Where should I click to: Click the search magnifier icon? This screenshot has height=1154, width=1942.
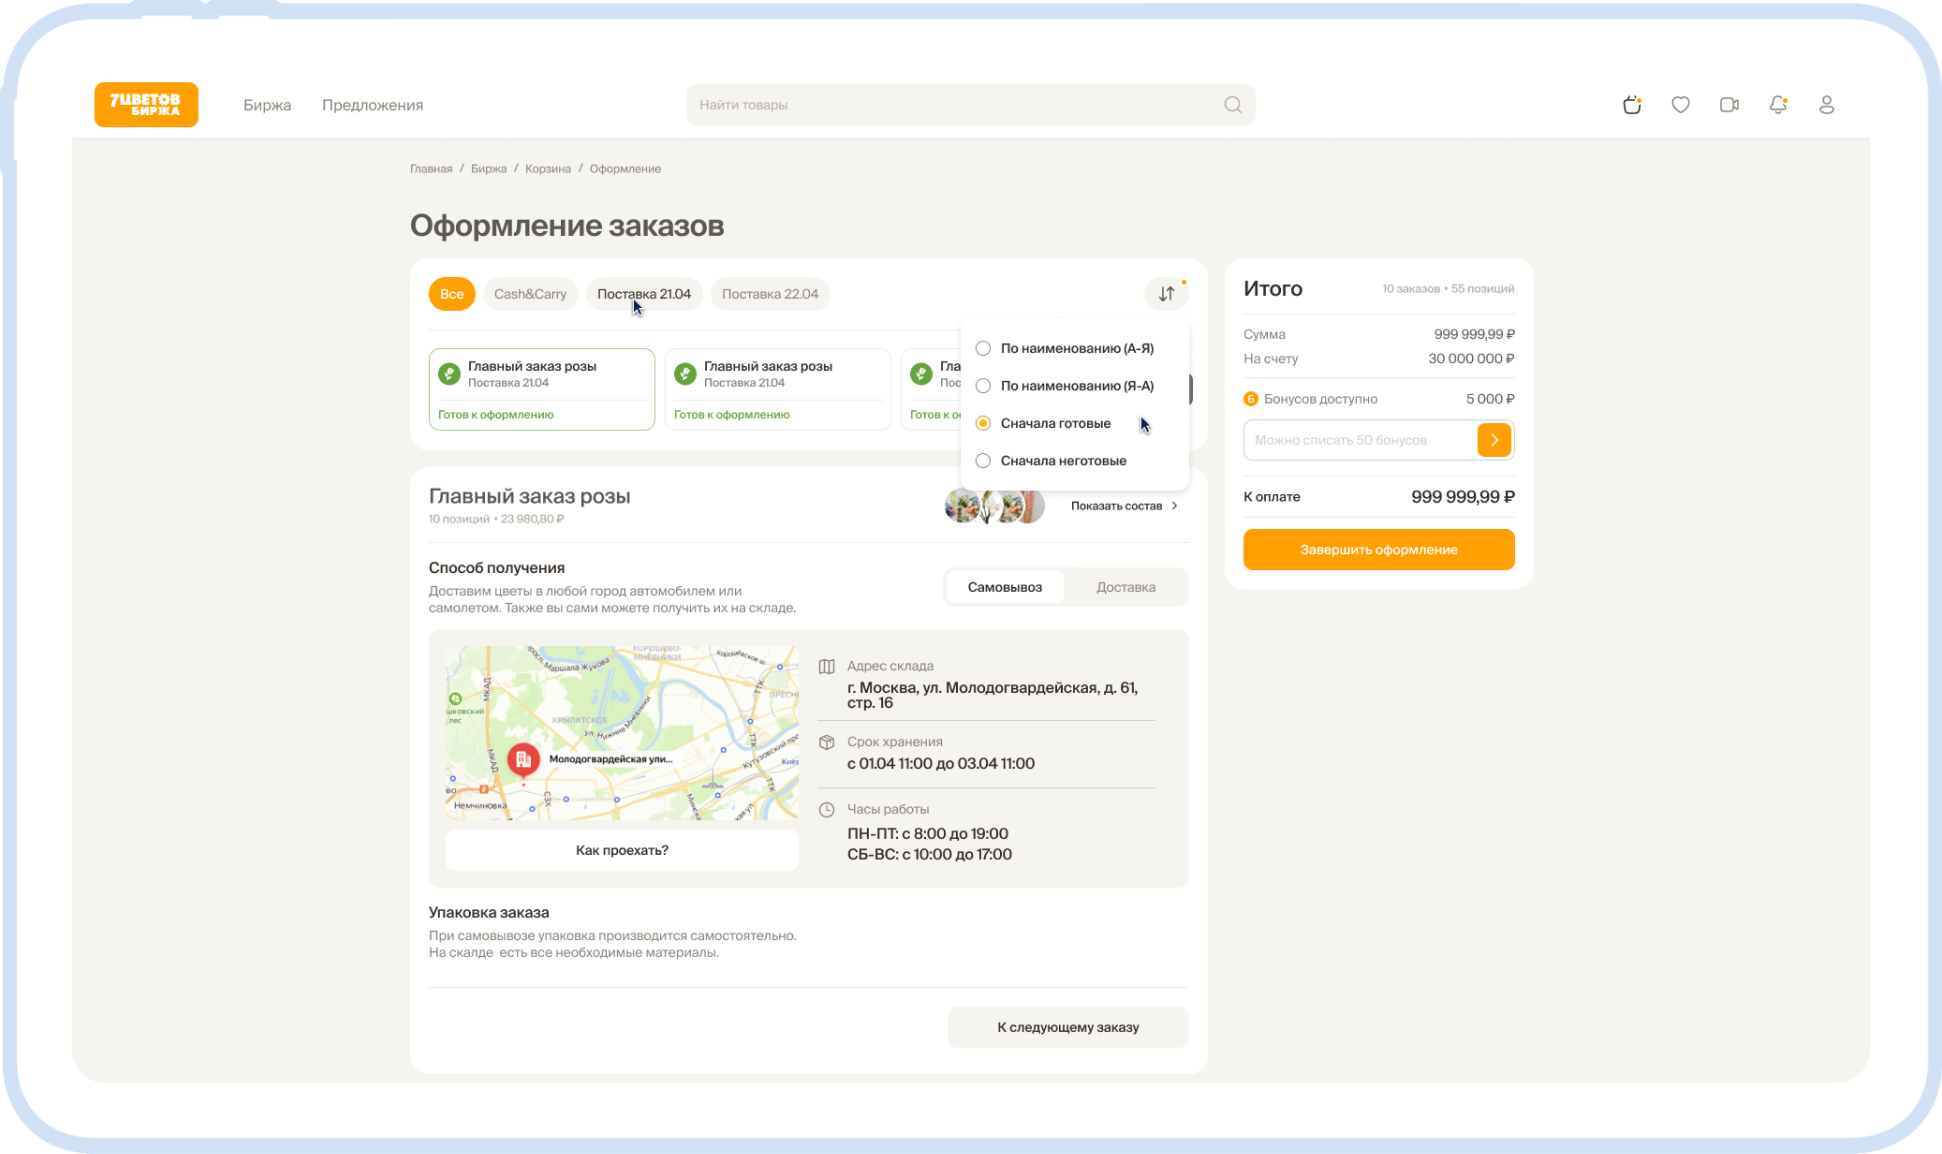tap(1233, 105)
